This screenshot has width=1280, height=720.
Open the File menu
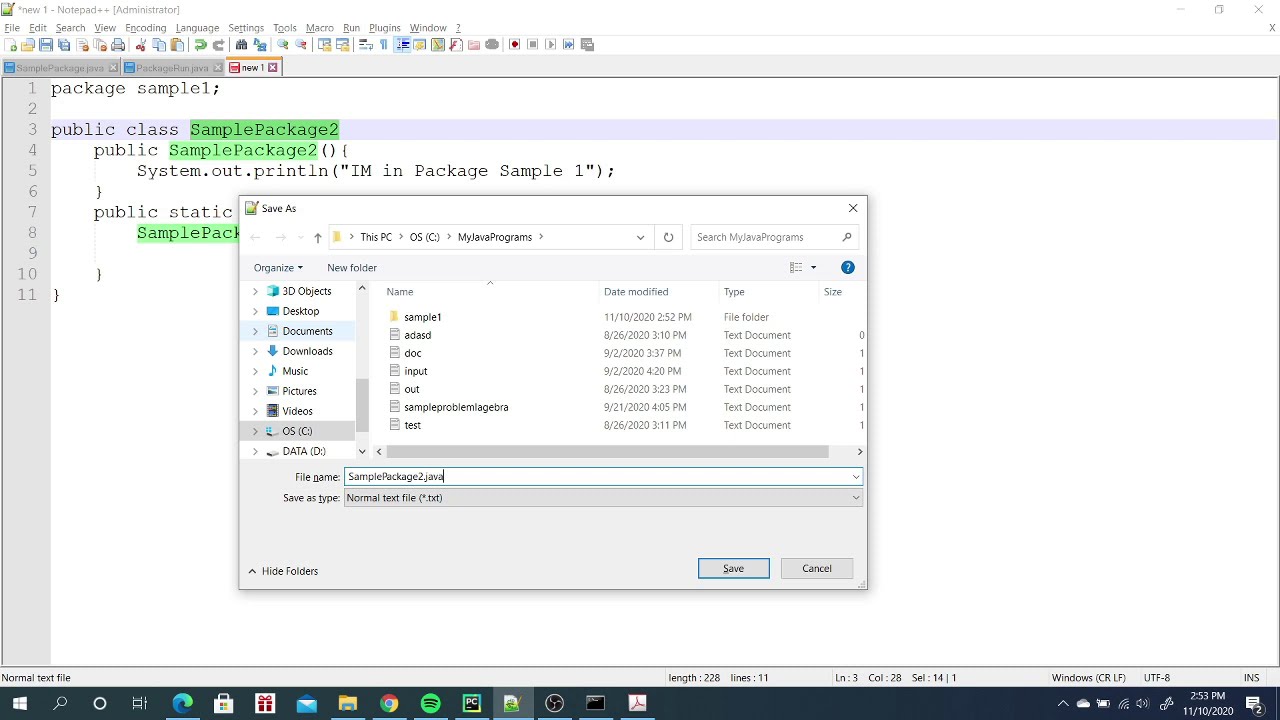12,28
